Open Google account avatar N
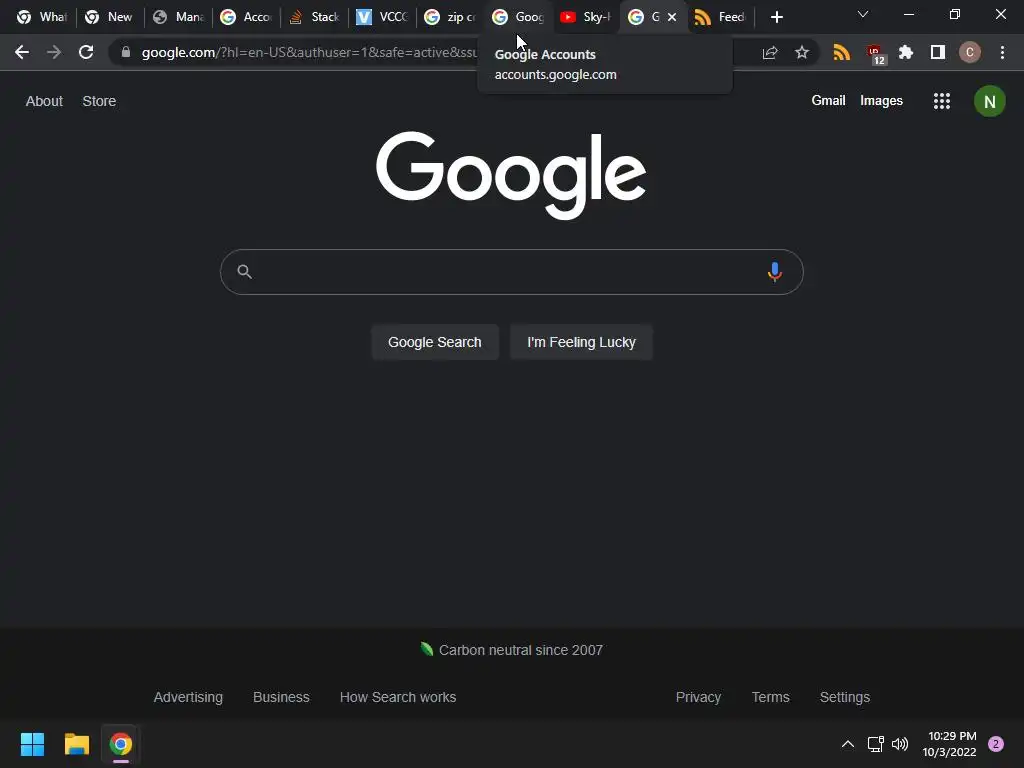This screenshot has width=1024, height=768. (989, 101)
